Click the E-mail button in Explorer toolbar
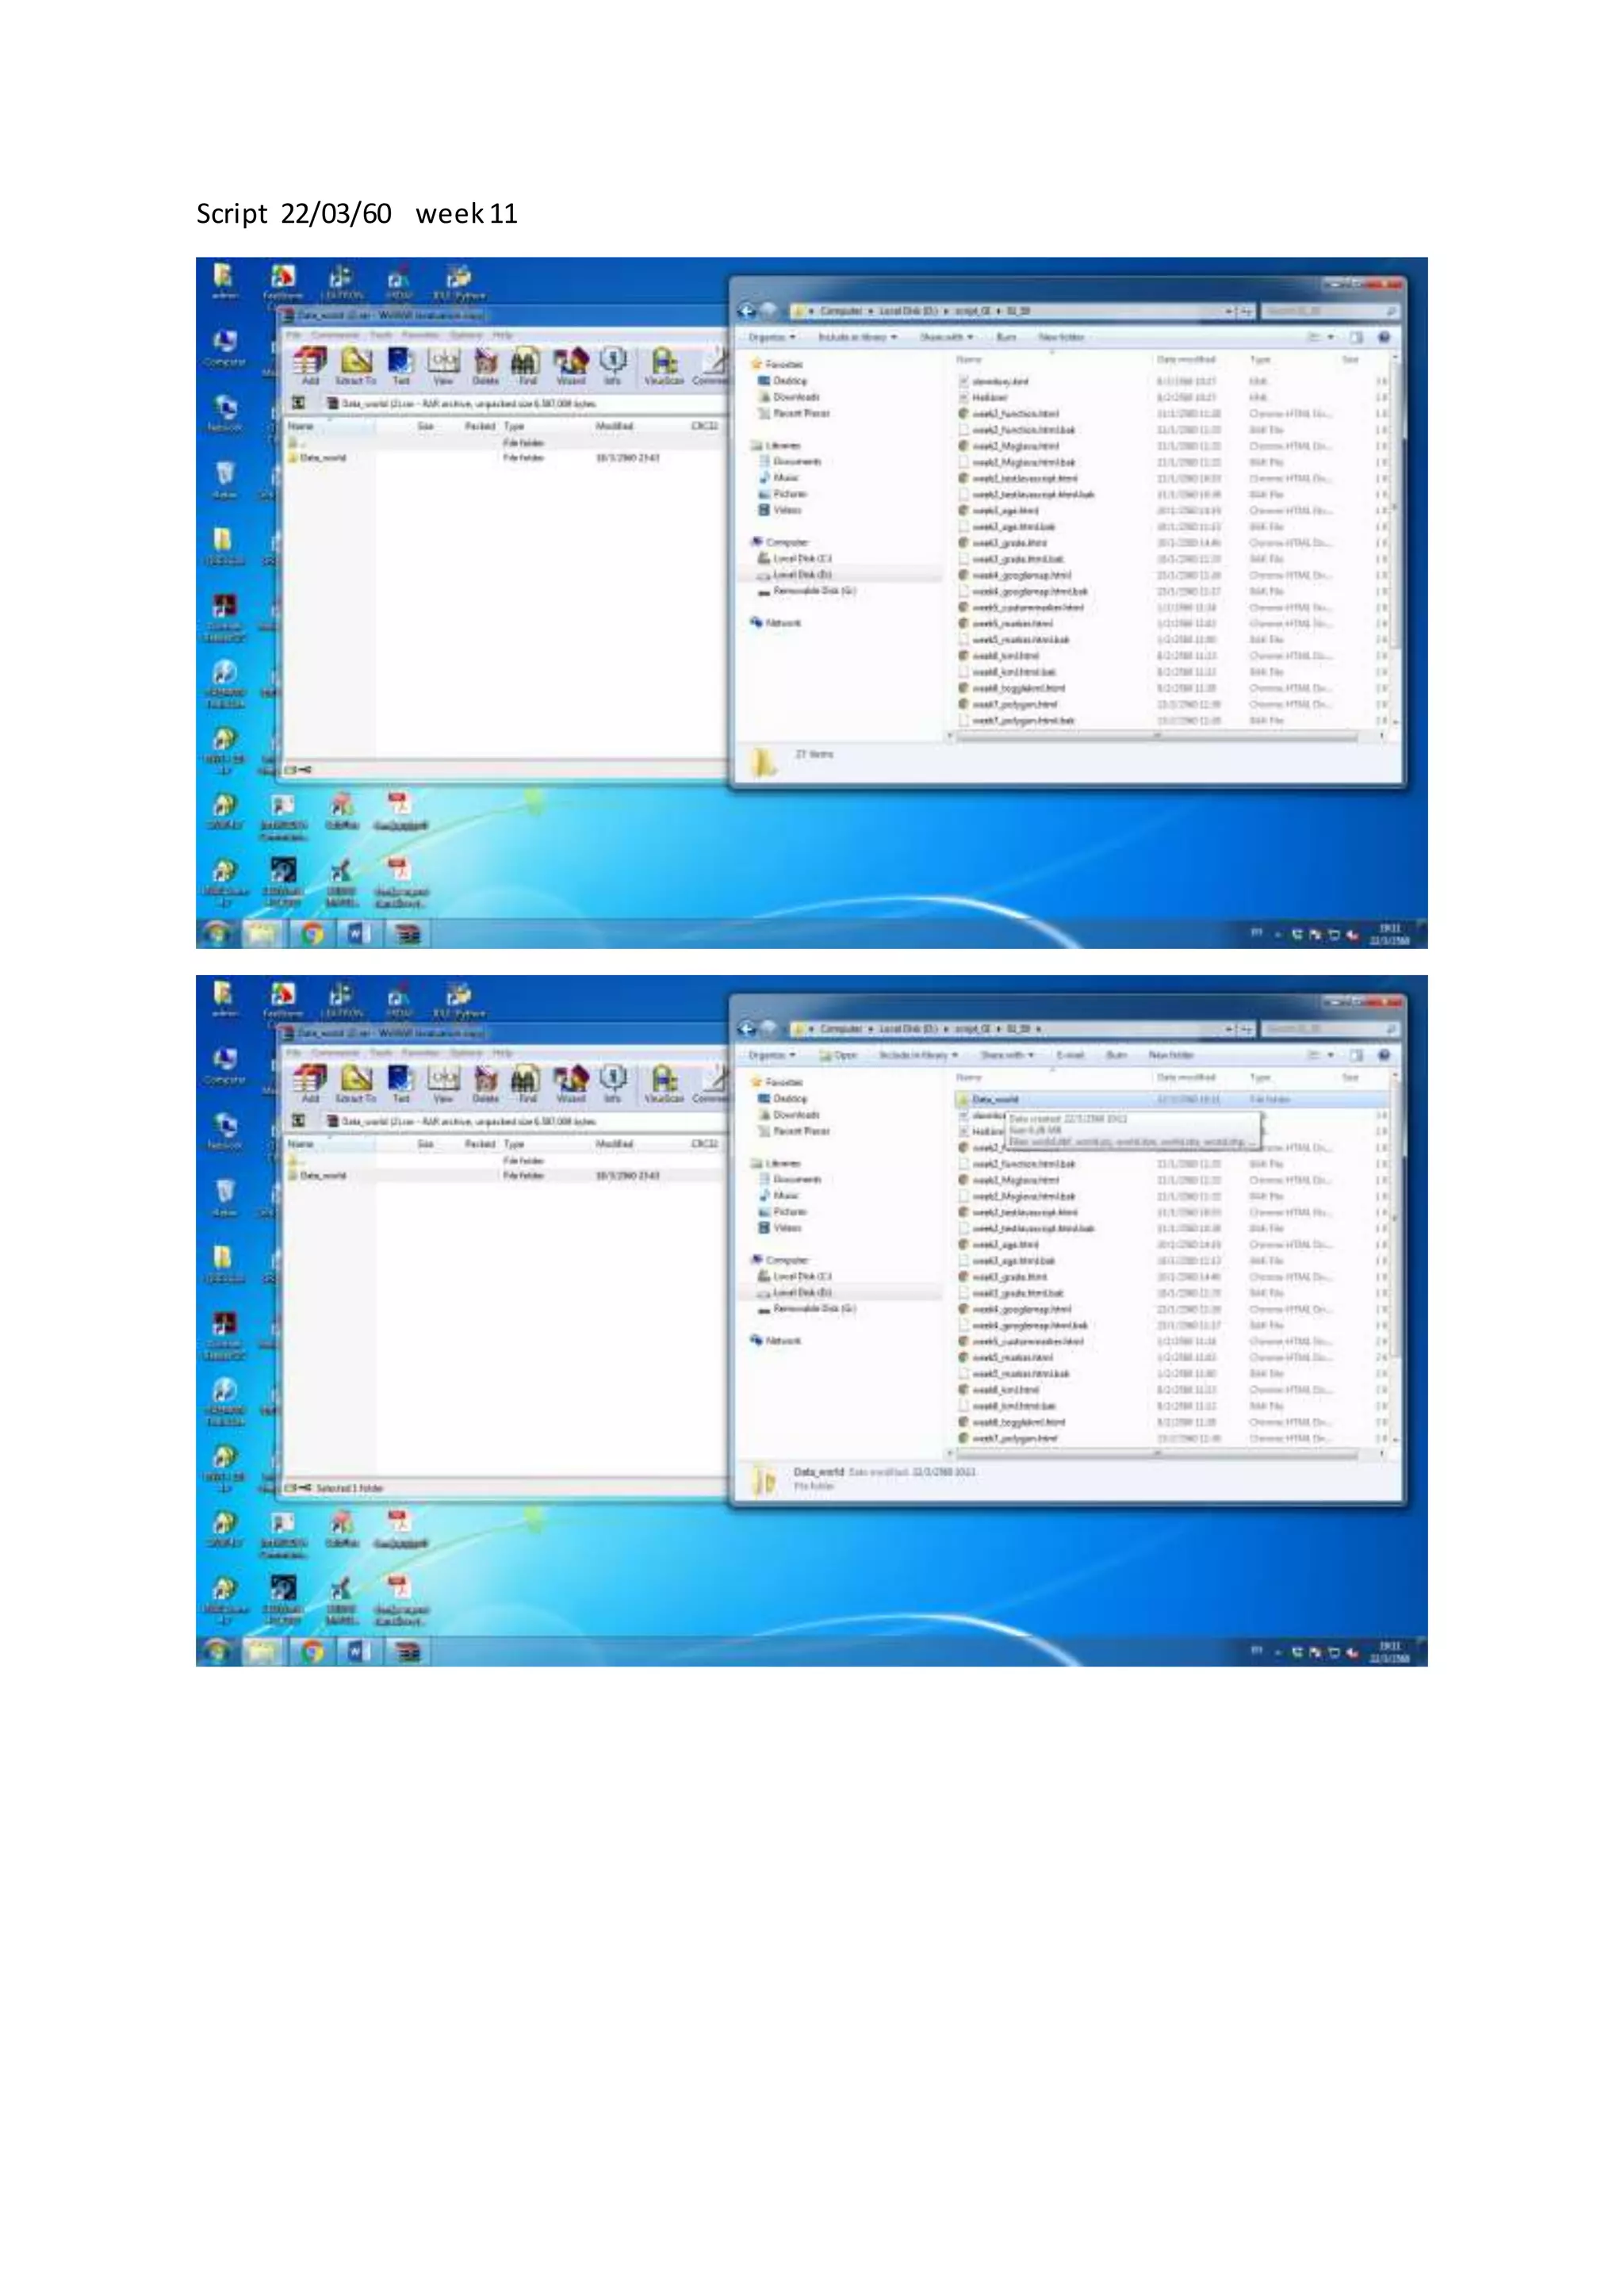The width and height of the screenshot is (1624, 2296). pyautogui.click(x=1070, y=1055)
